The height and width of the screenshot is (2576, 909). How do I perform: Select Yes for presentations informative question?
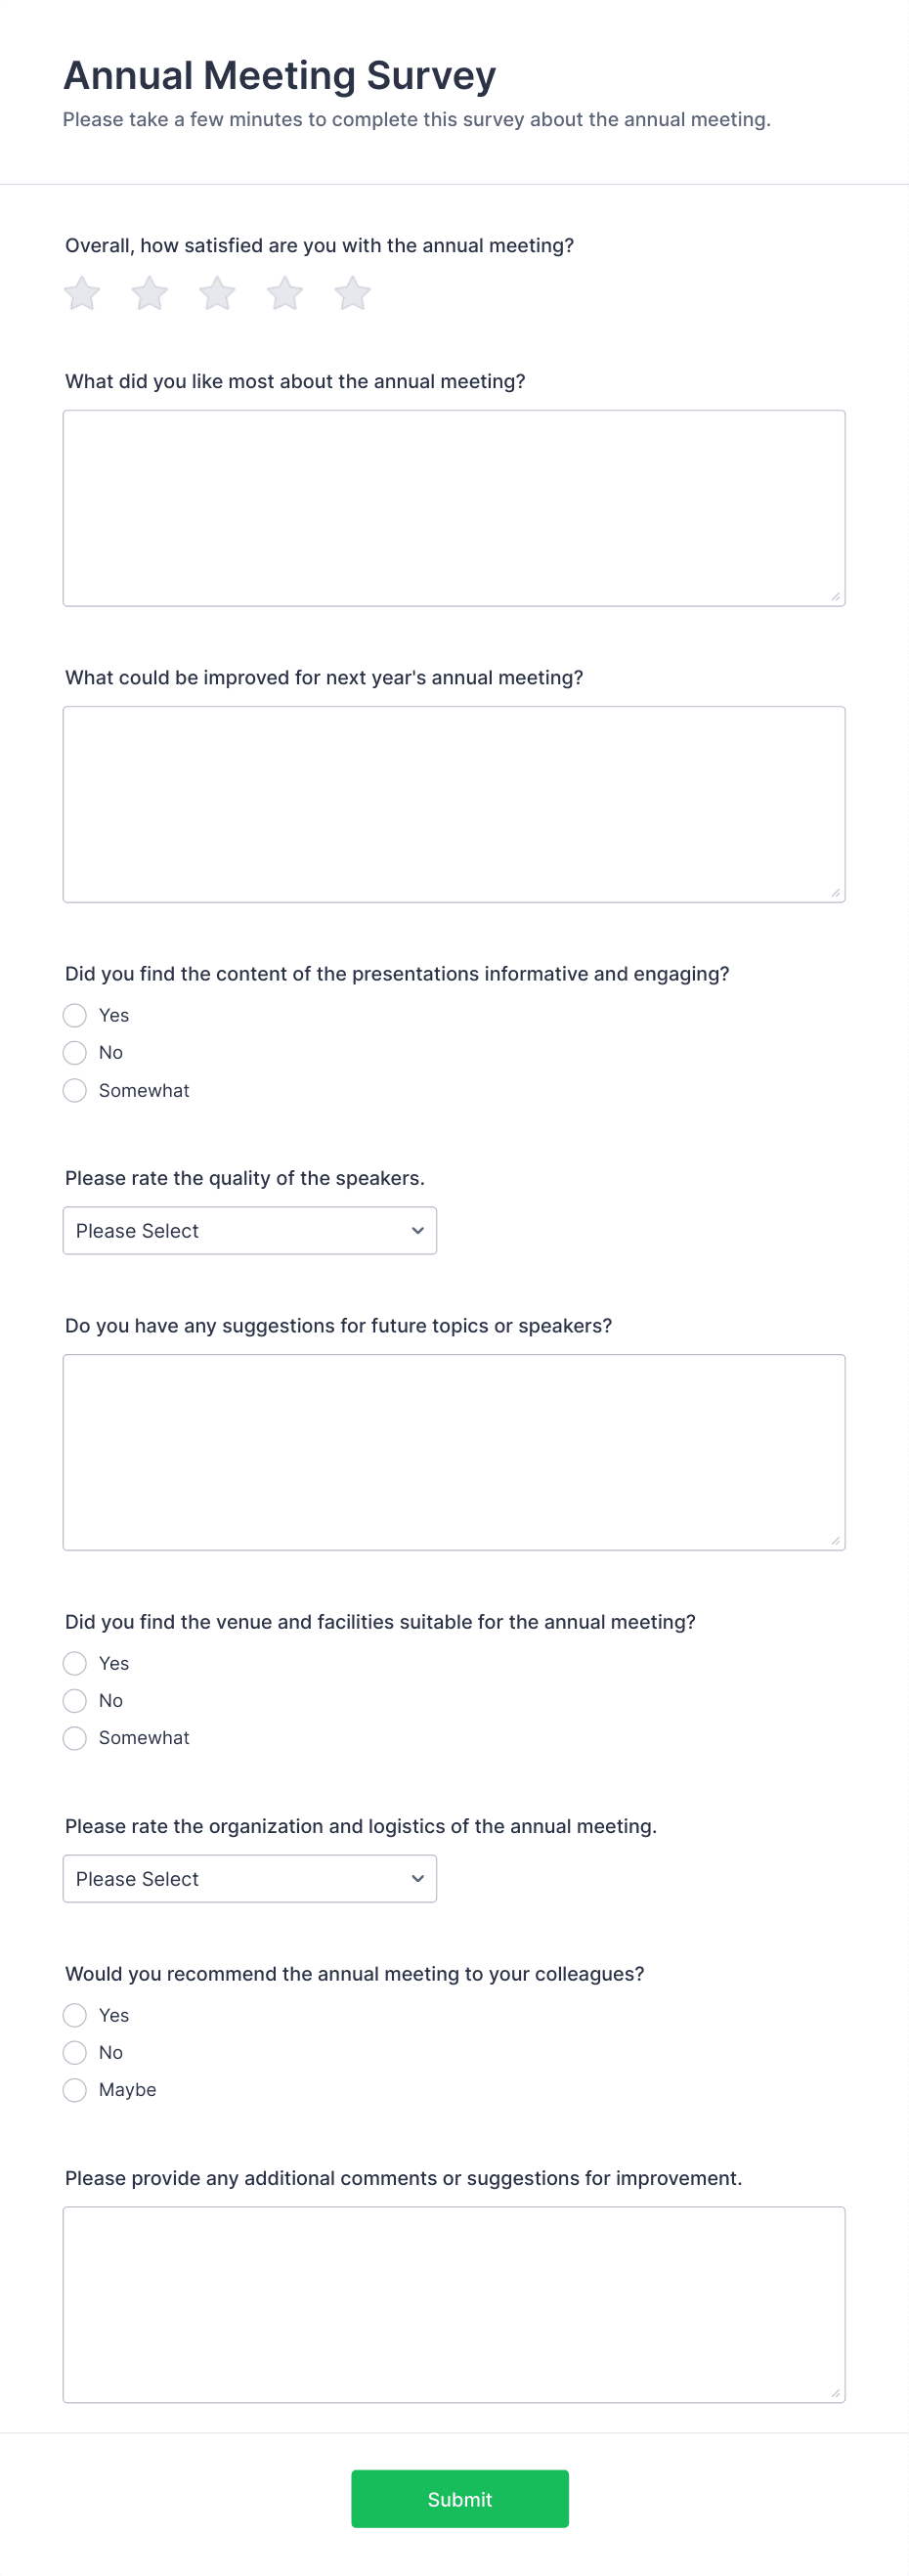tap(74, 1015)
